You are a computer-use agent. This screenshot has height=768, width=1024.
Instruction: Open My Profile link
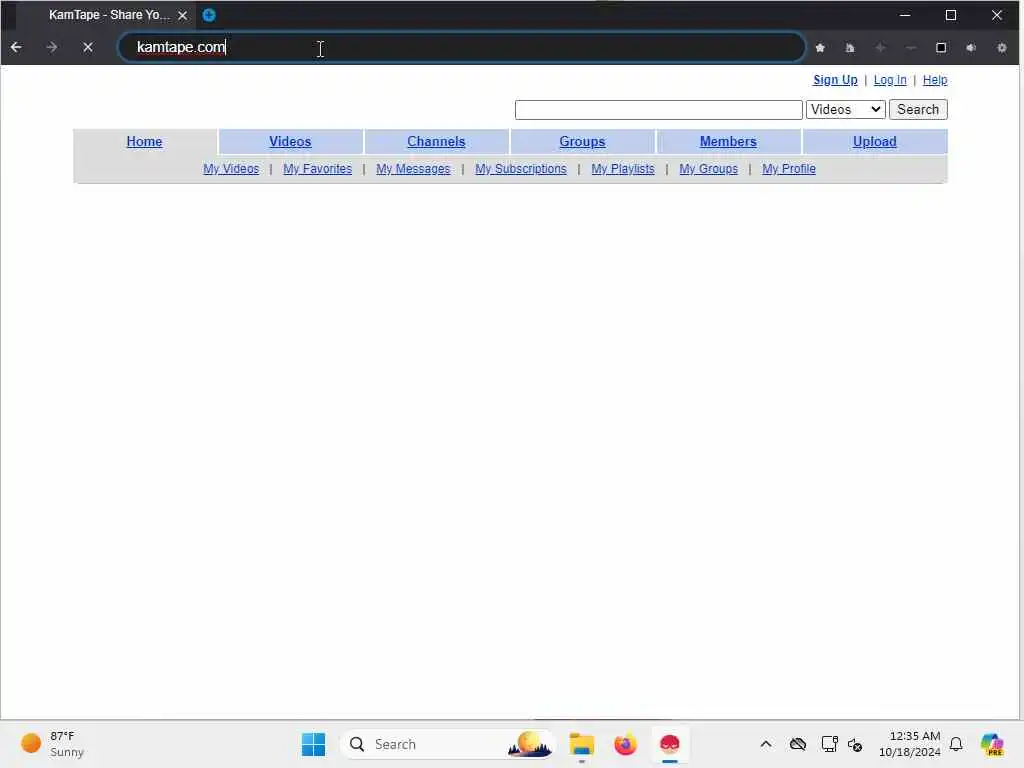coord(788,168)
